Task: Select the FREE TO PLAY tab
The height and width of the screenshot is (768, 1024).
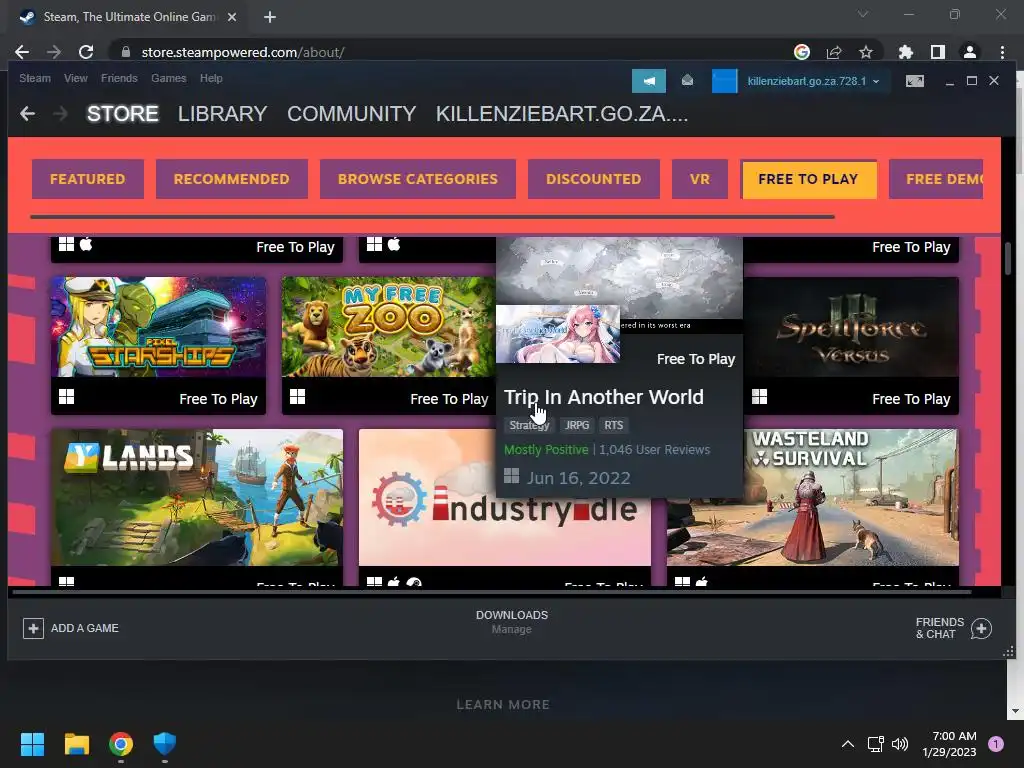Action: pos(808,179)
